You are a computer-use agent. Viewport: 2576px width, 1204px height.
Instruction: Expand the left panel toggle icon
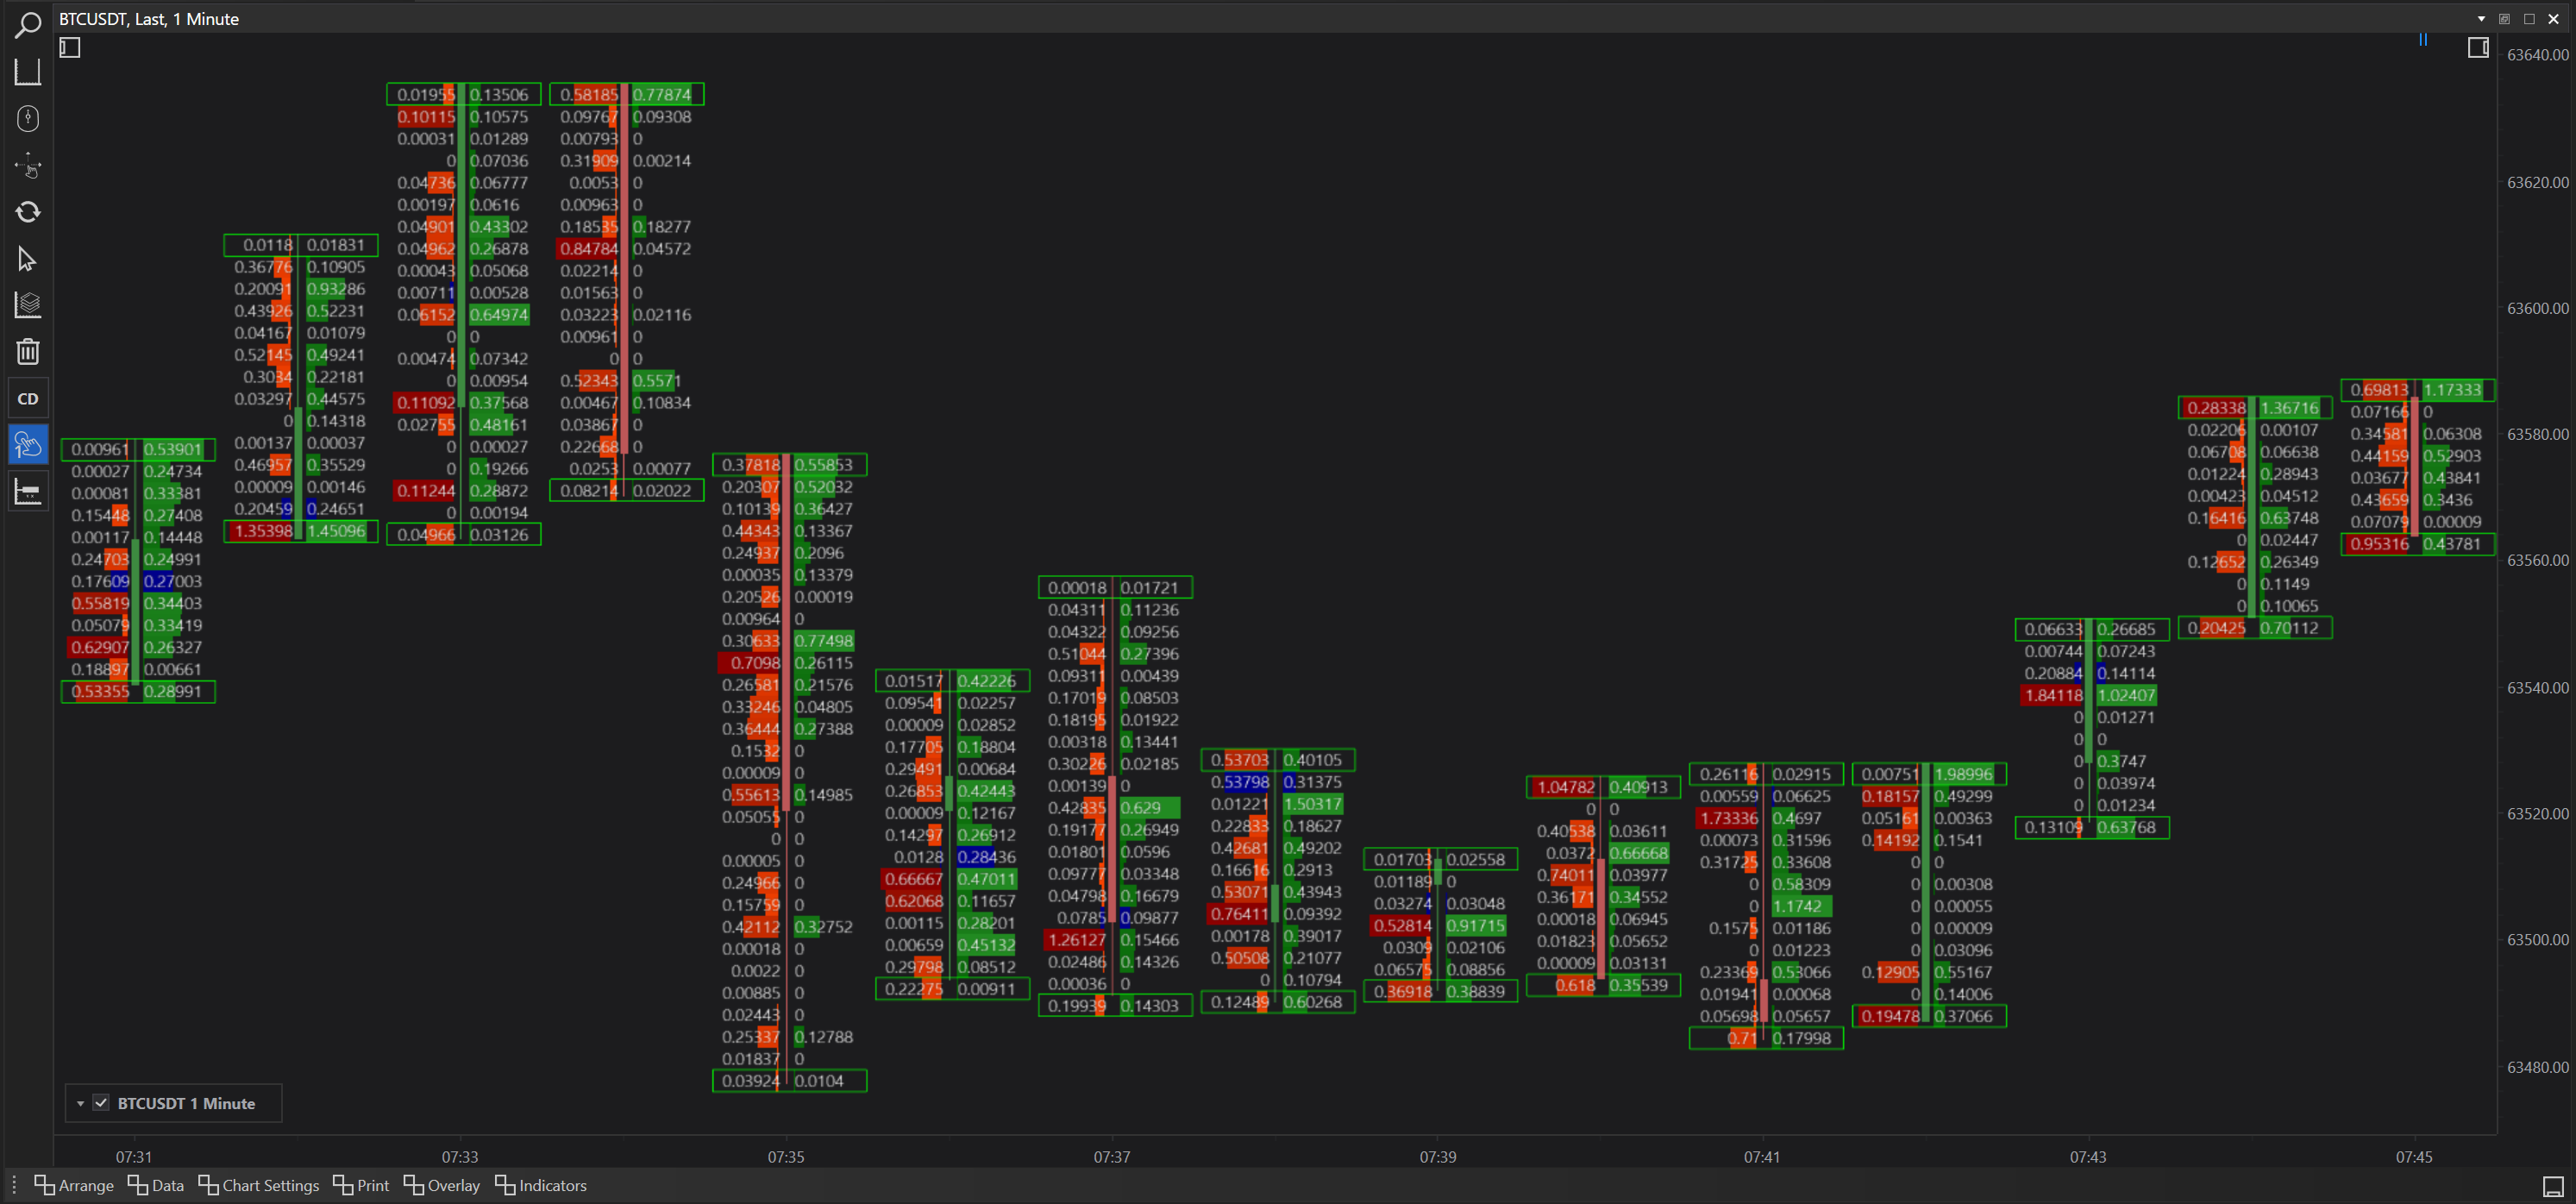69,47
